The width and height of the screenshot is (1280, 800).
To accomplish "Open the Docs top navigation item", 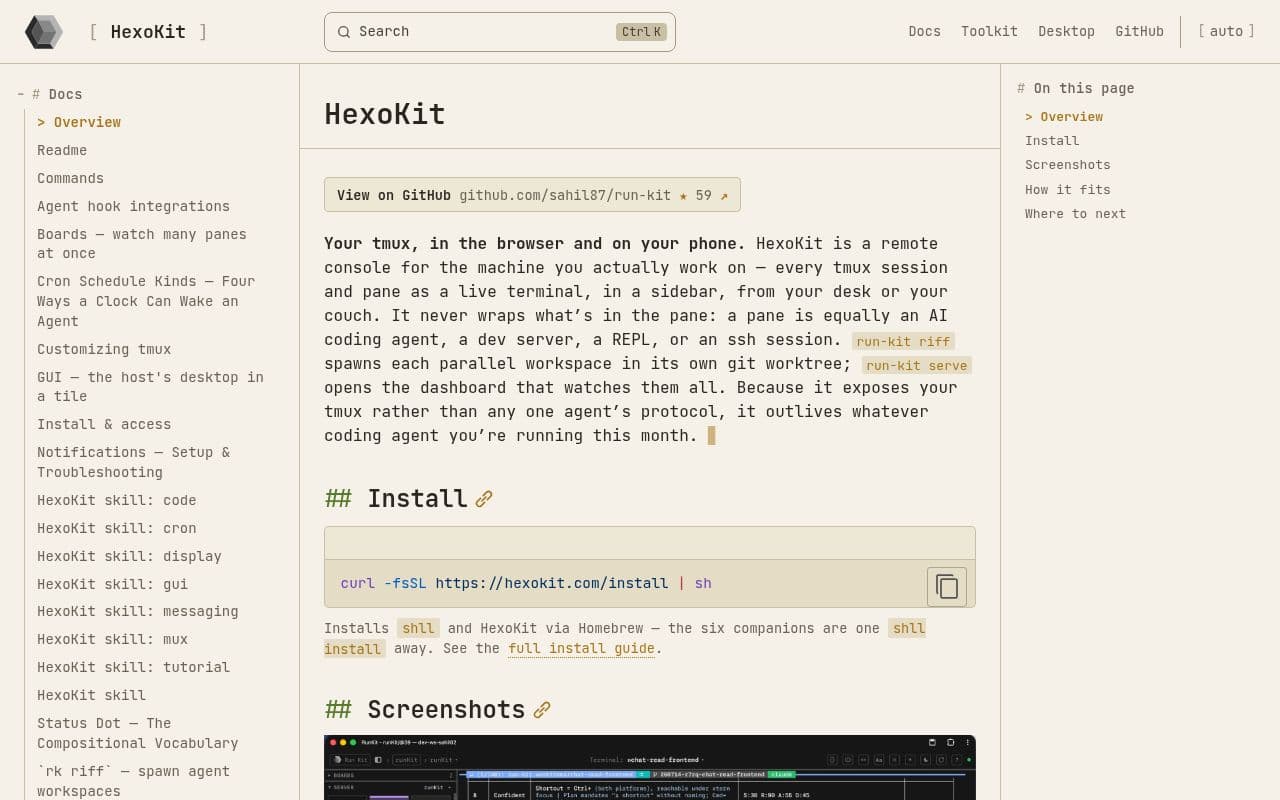I will pyautogui.click(x=924, y=32).
